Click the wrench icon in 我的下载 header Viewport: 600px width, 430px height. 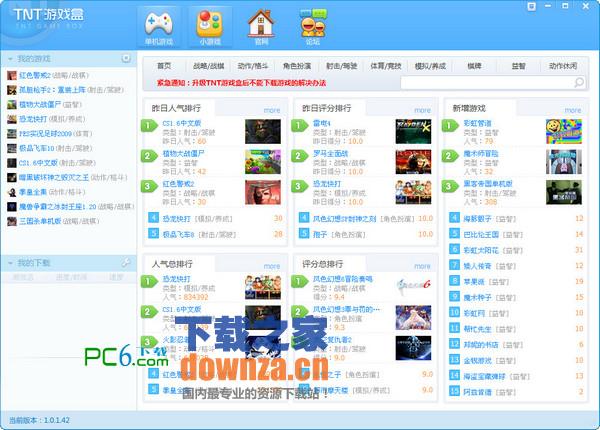[126, 262]
